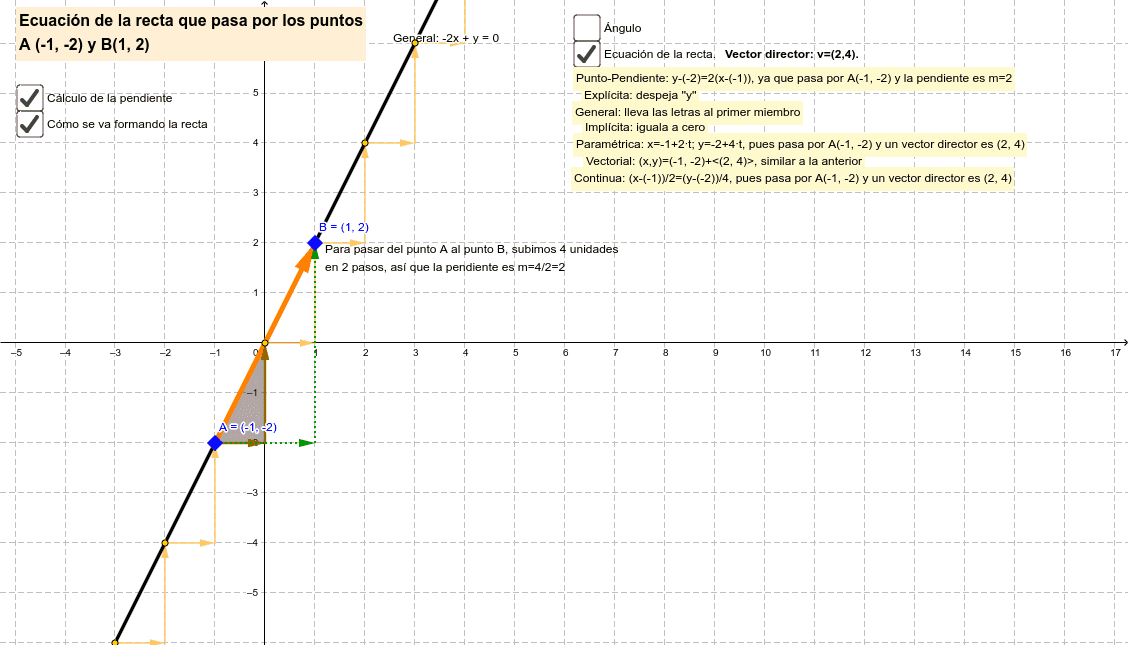
Task: Click 'así que la pendiente es m=4/2=2' text
Action: [x=472, y=267]
